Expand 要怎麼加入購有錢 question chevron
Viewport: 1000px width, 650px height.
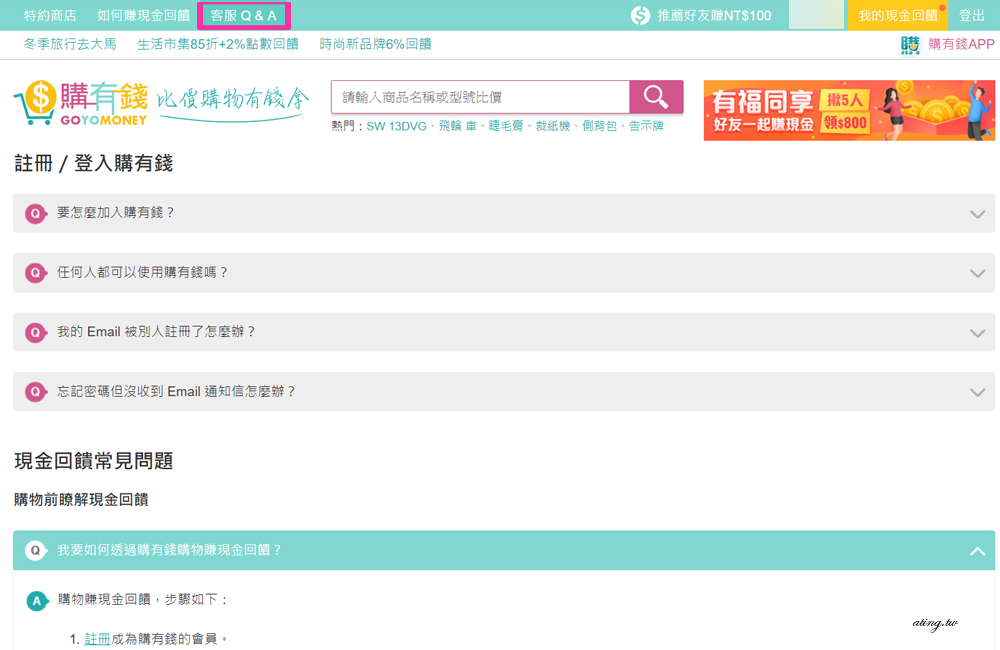(x=977, y=214)
